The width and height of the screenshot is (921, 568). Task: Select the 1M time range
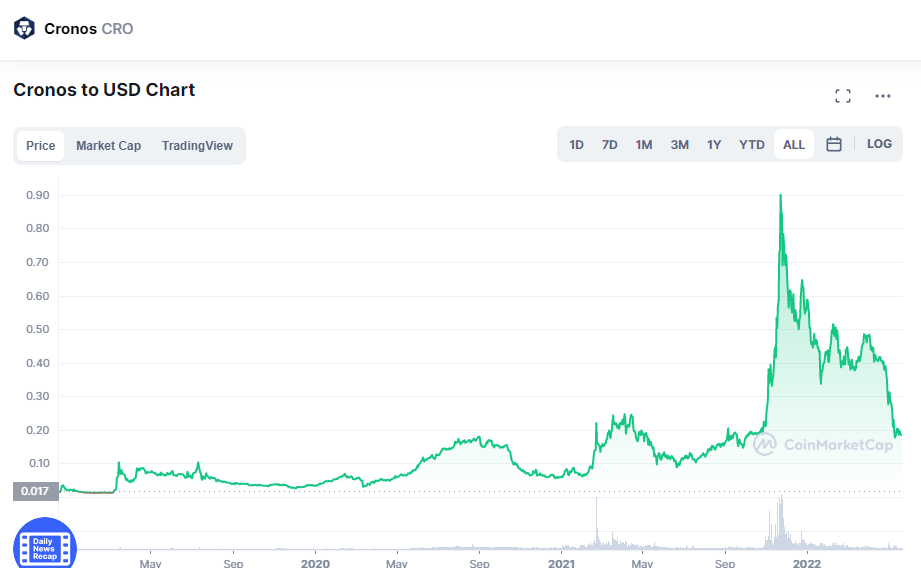643,144
